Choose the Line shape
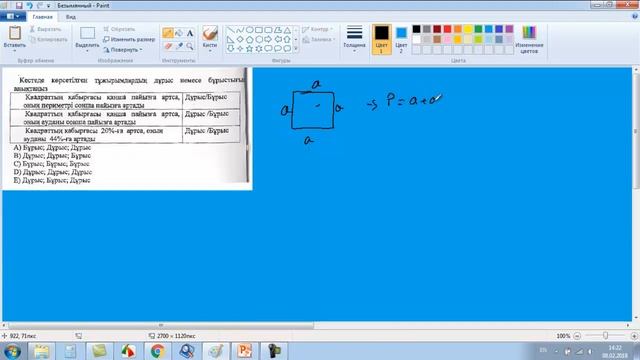 tap(231, 30)
